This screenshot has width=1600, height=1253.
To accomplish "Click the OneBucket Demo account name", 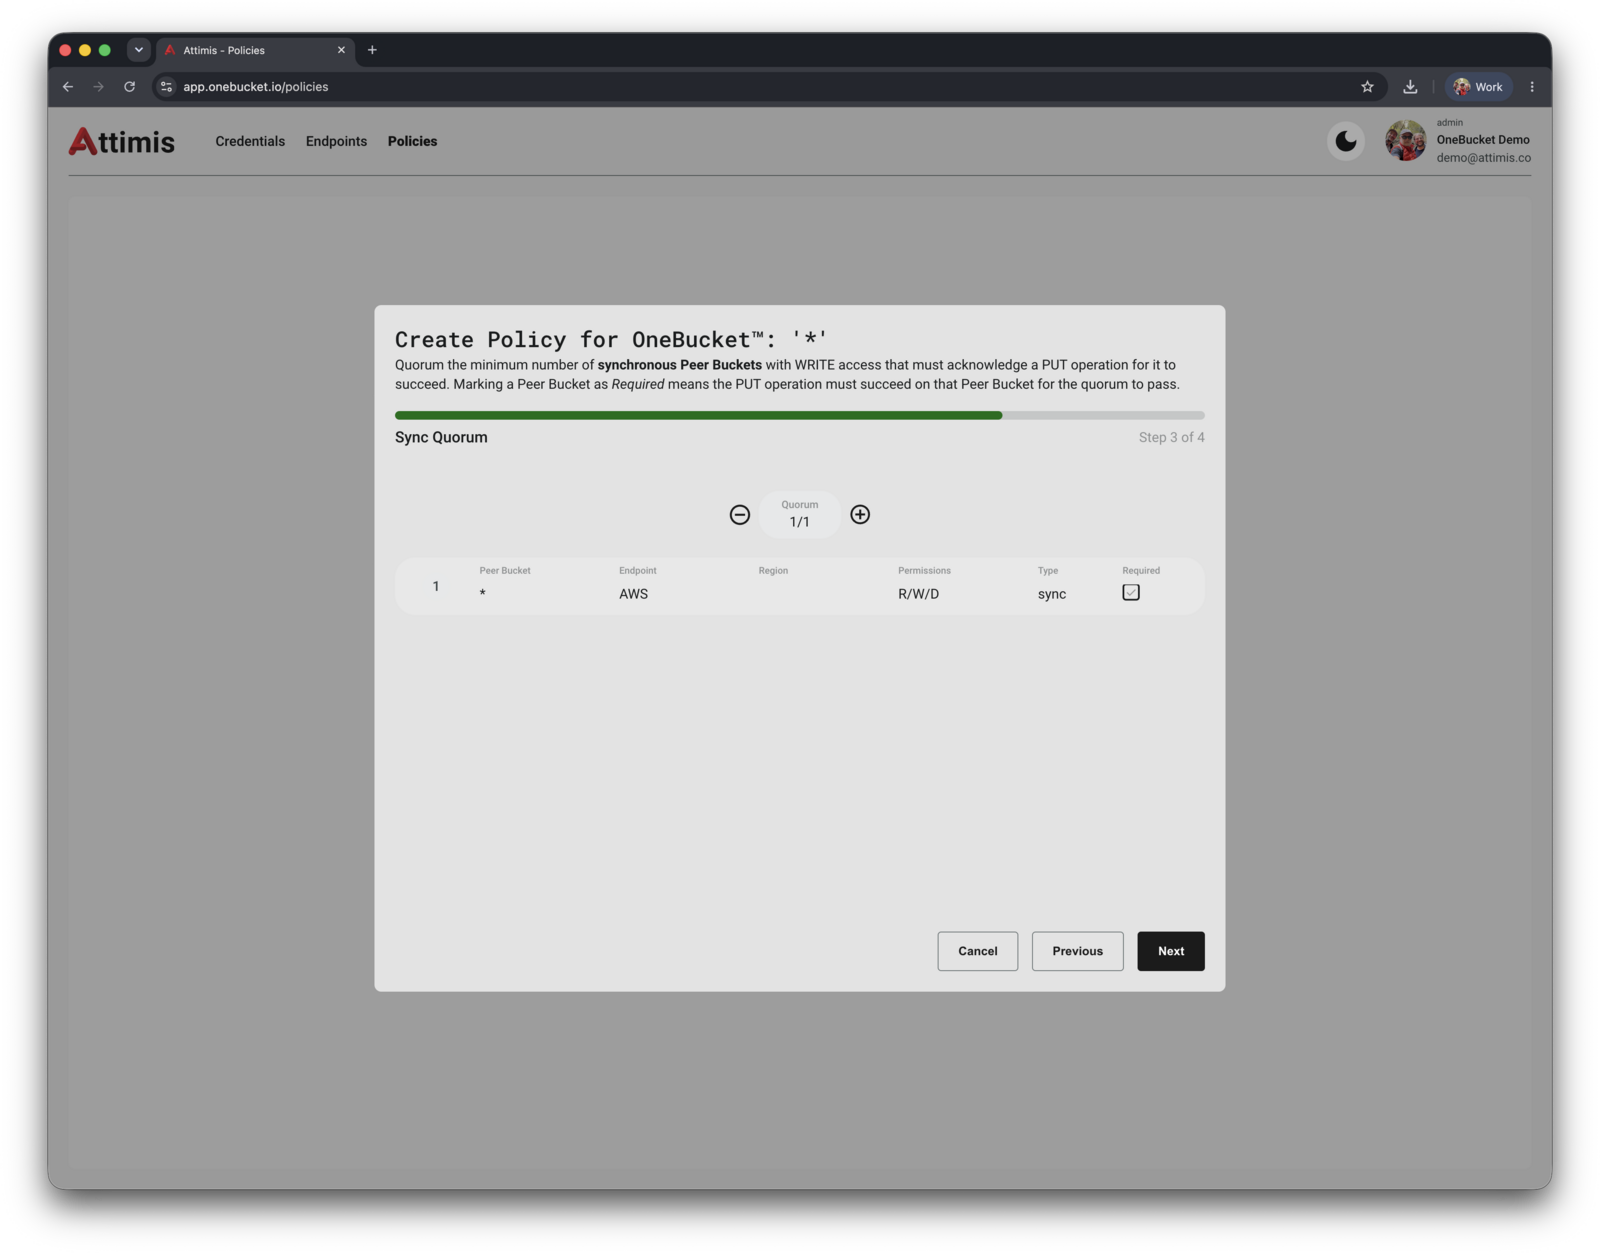I will (1482, 139).
